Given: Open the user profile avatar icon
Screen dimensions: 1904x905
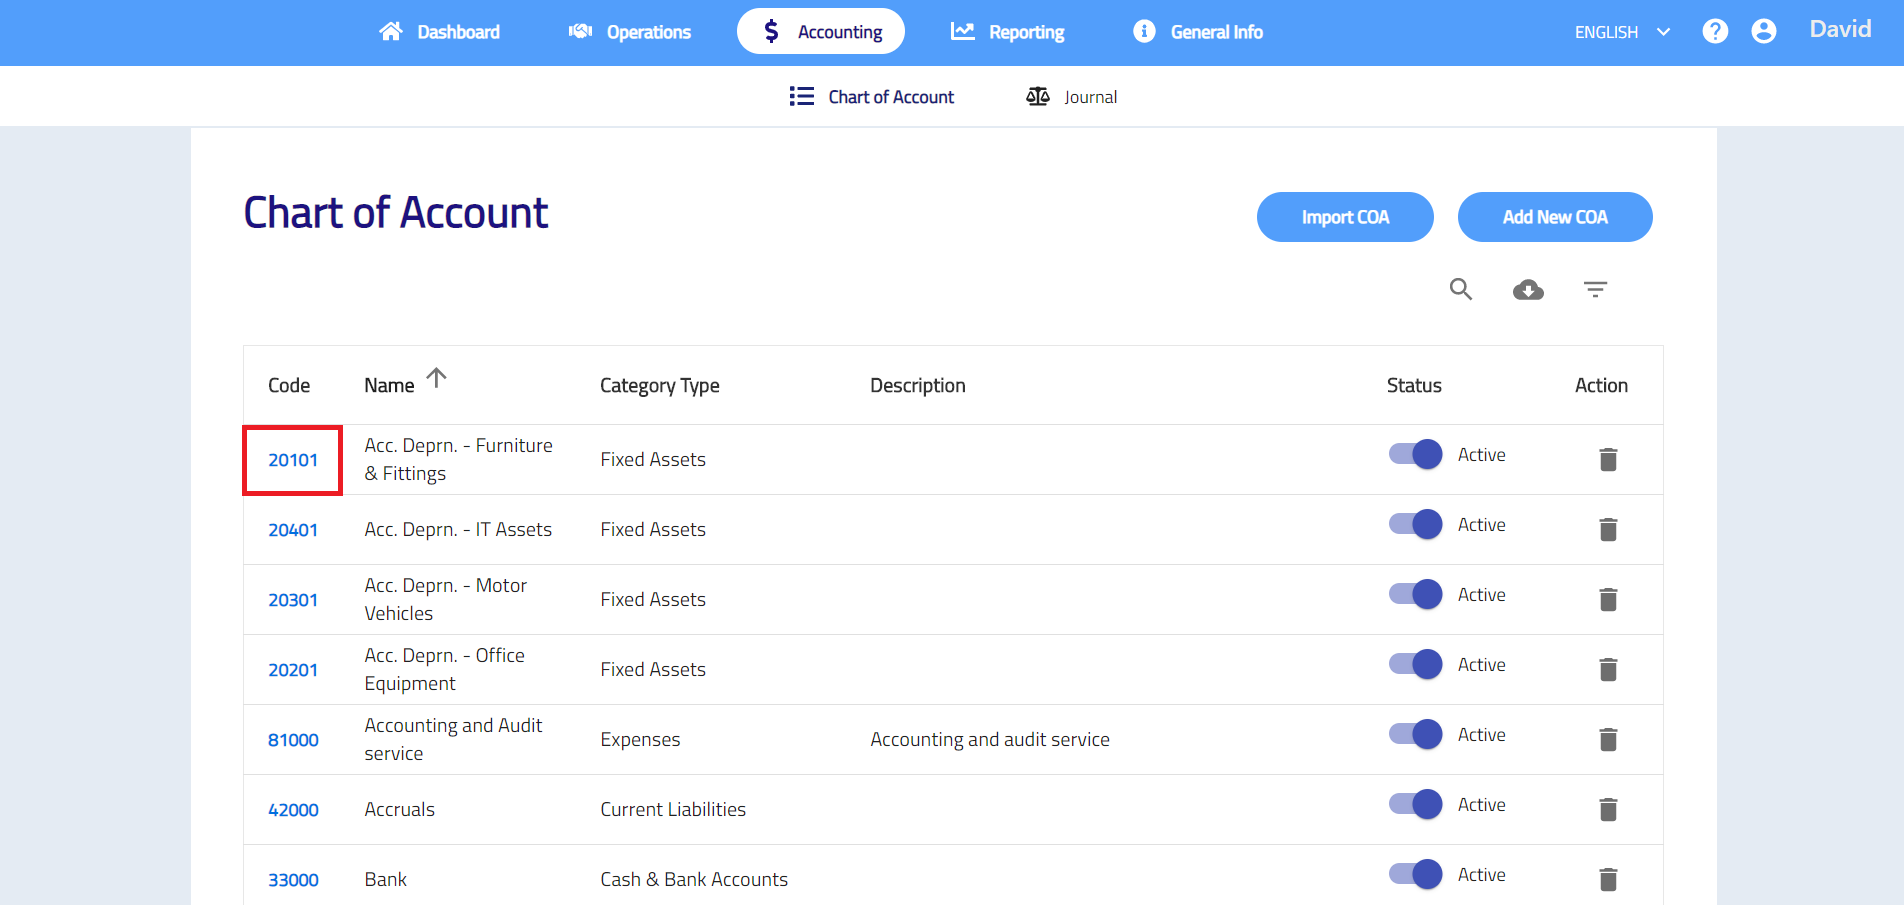Looking at the screenshot, I should (x=1764, y=32).
